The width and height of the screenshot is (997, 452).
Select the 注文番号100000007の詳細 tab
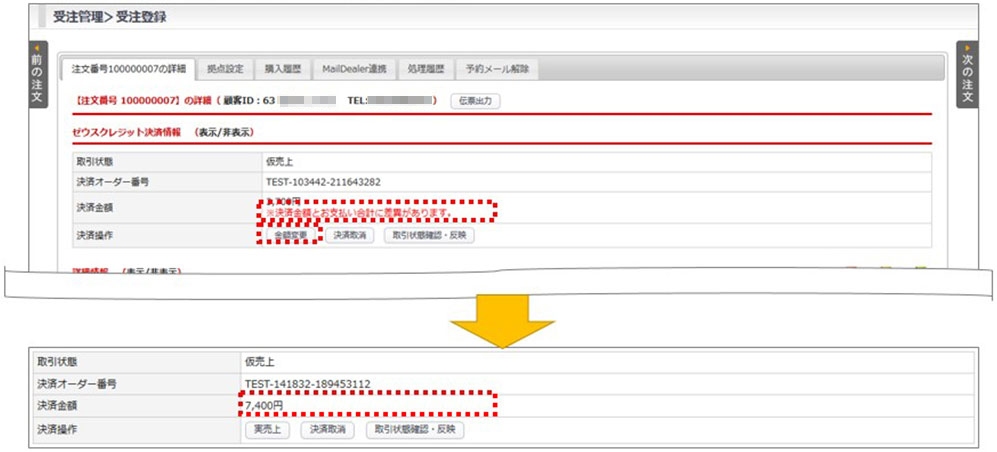130,69
